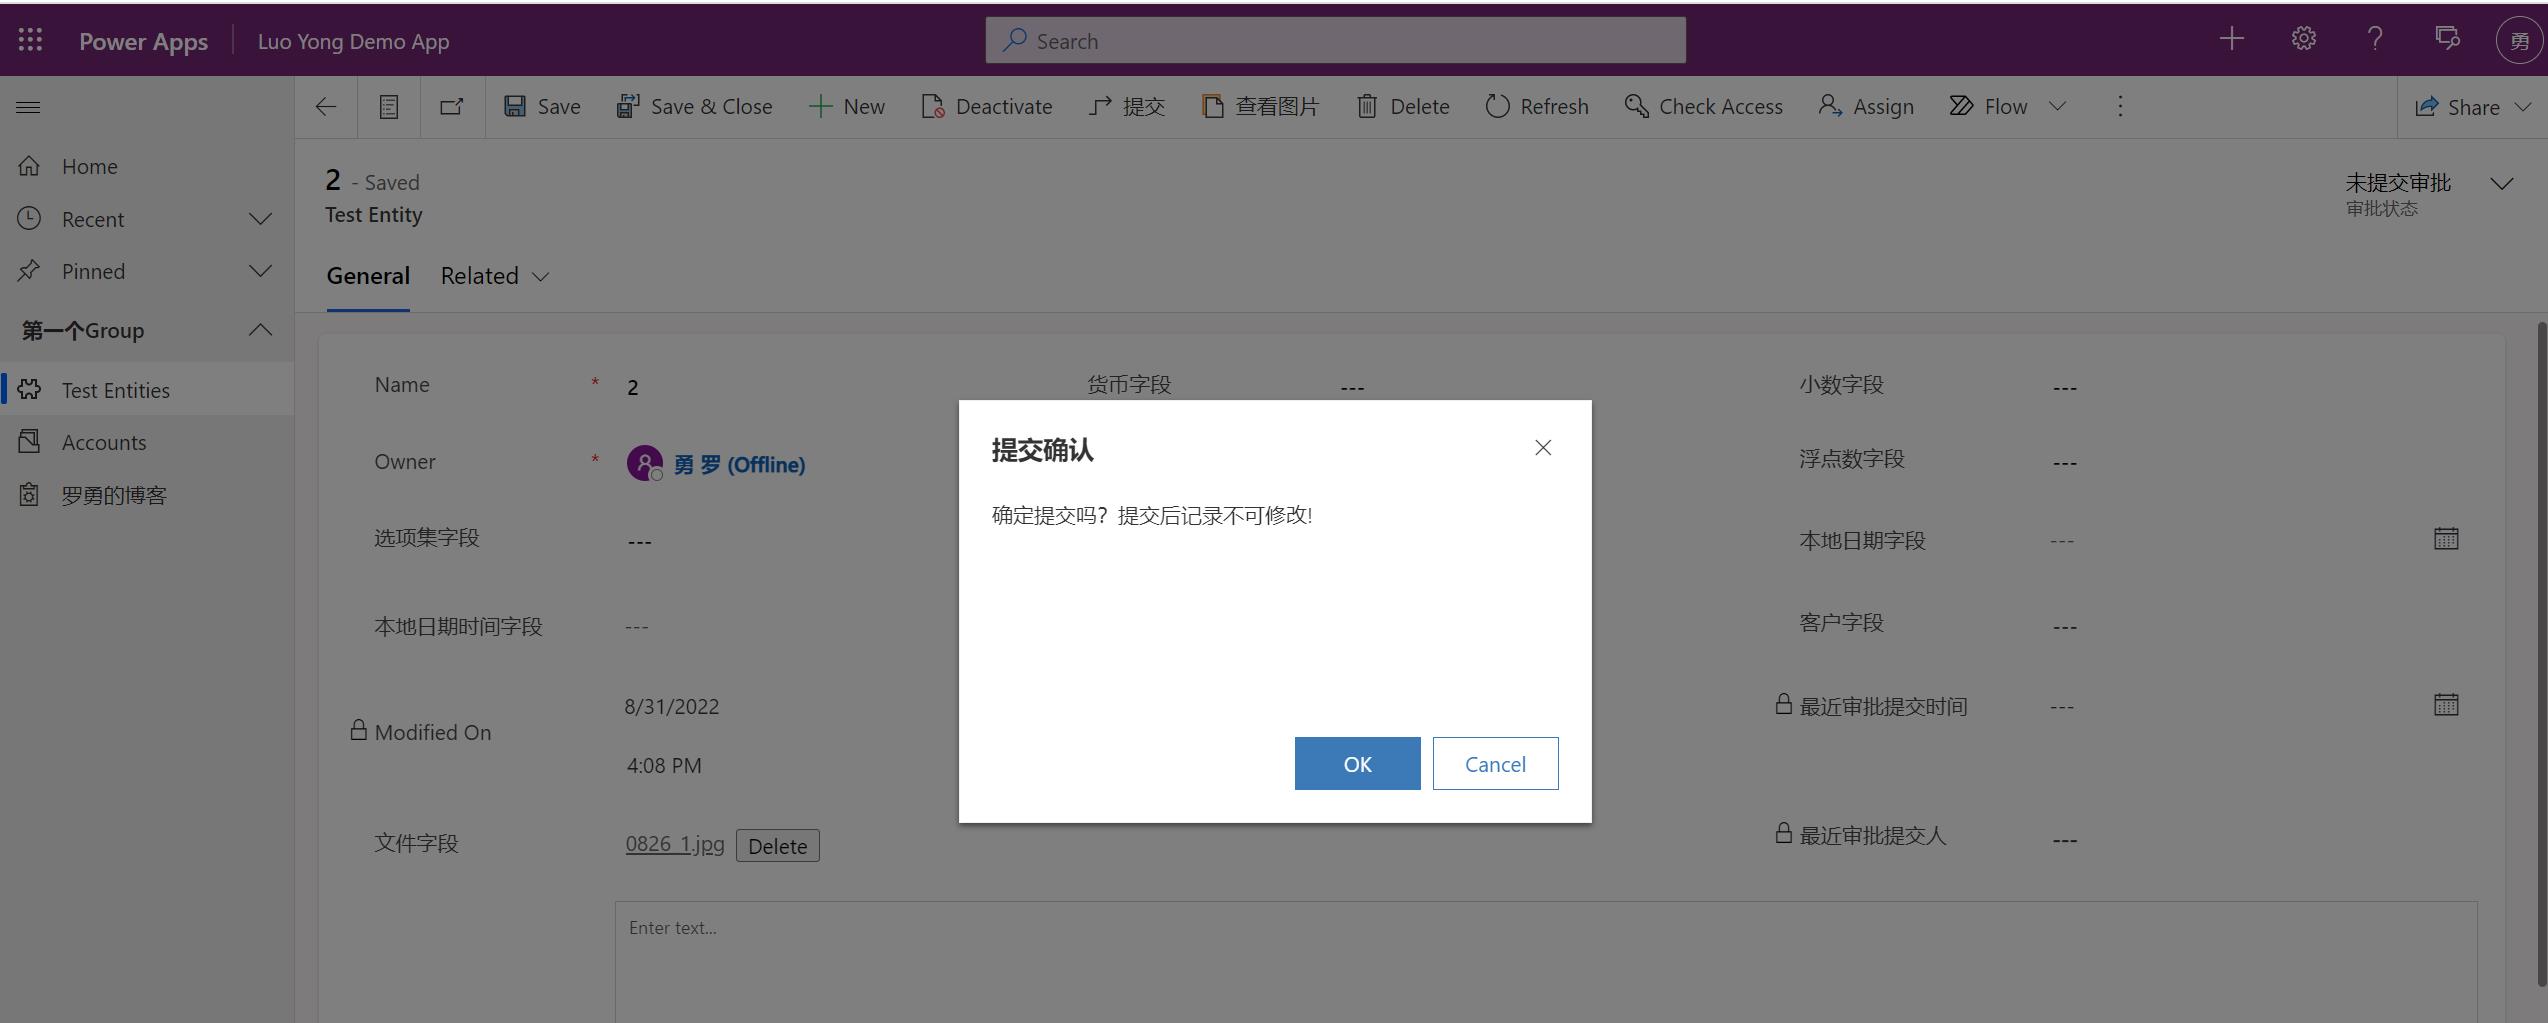The image size is (2548, 1023).
Task: Expand the Flow dropdown chevron
Action: (2057, 107)
